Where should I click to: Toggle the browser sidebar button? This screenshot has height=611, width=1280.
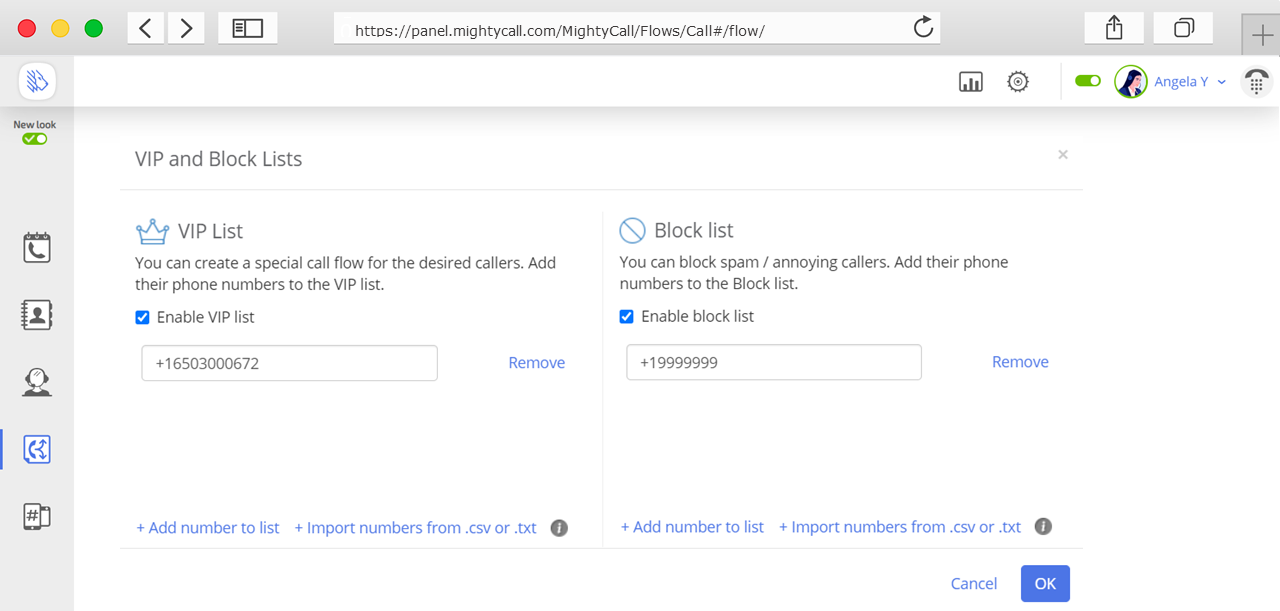247,28
